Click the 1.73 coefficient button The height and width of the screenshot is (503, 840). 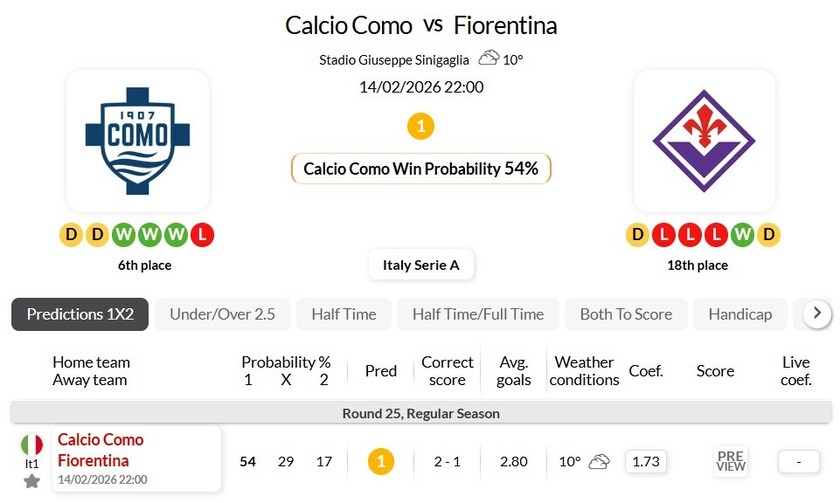pyautogui.click(x=646, y=461)
